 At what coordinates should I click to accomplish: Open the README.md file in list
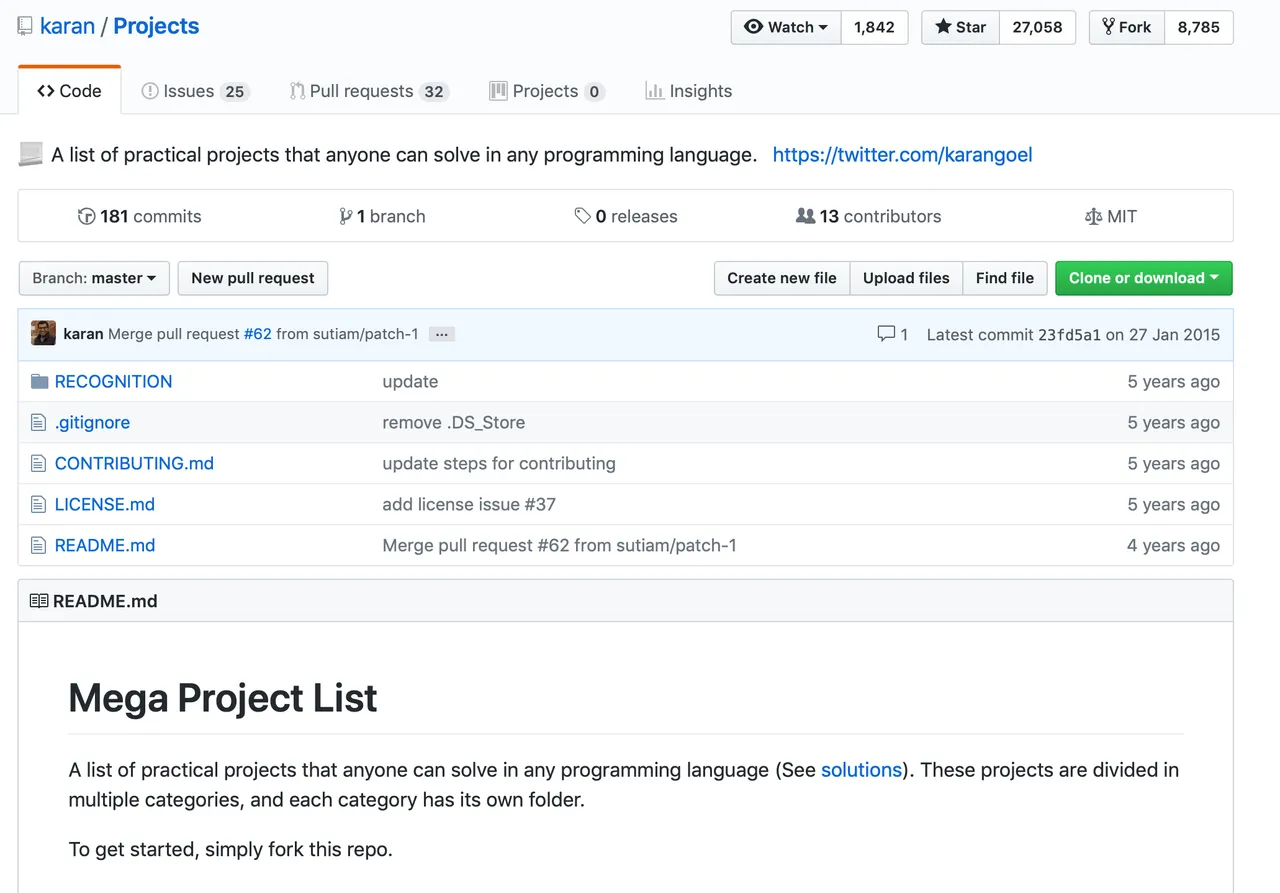point(105,546)
